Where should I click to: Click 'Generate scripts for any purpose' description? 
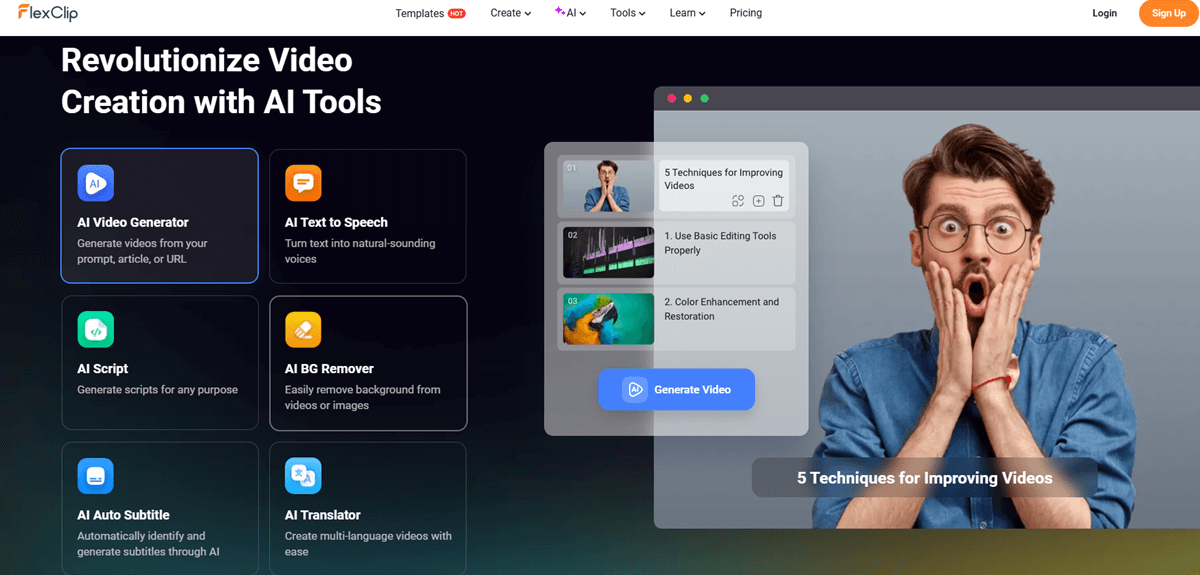(157, 389)
